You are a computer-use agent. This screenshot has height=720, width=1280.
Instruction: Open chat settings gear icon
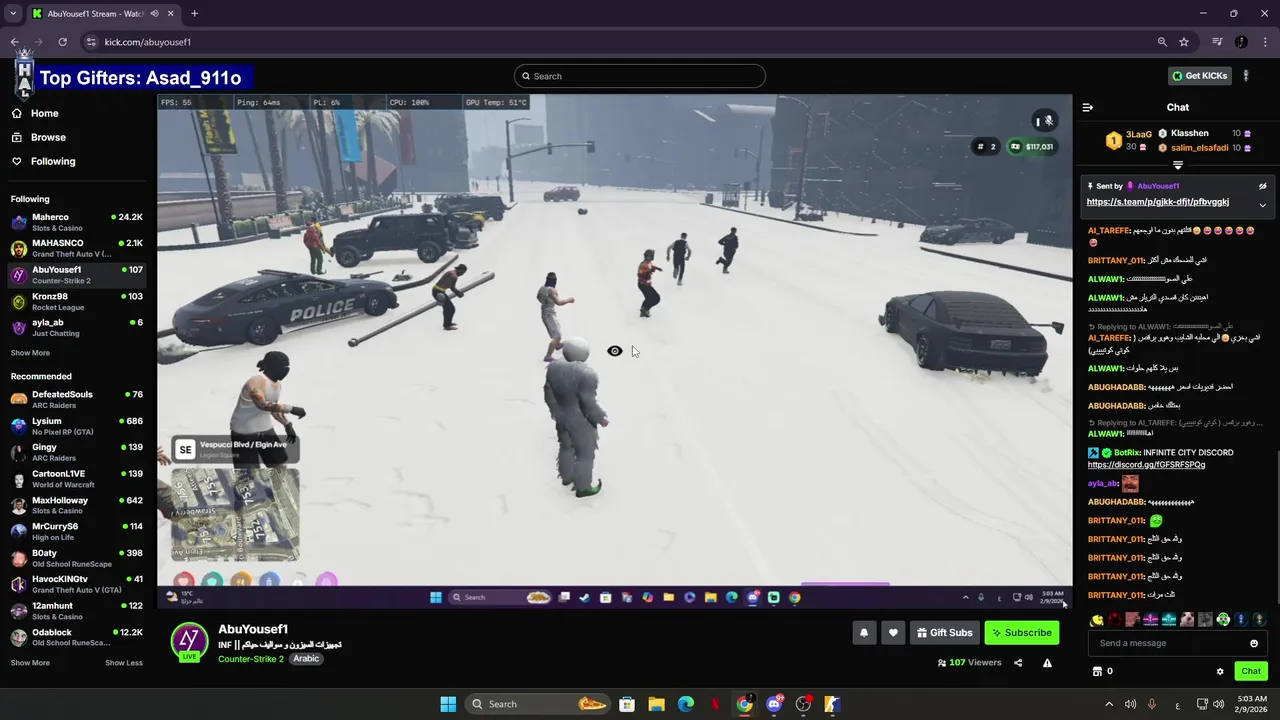coord(1220,671)
